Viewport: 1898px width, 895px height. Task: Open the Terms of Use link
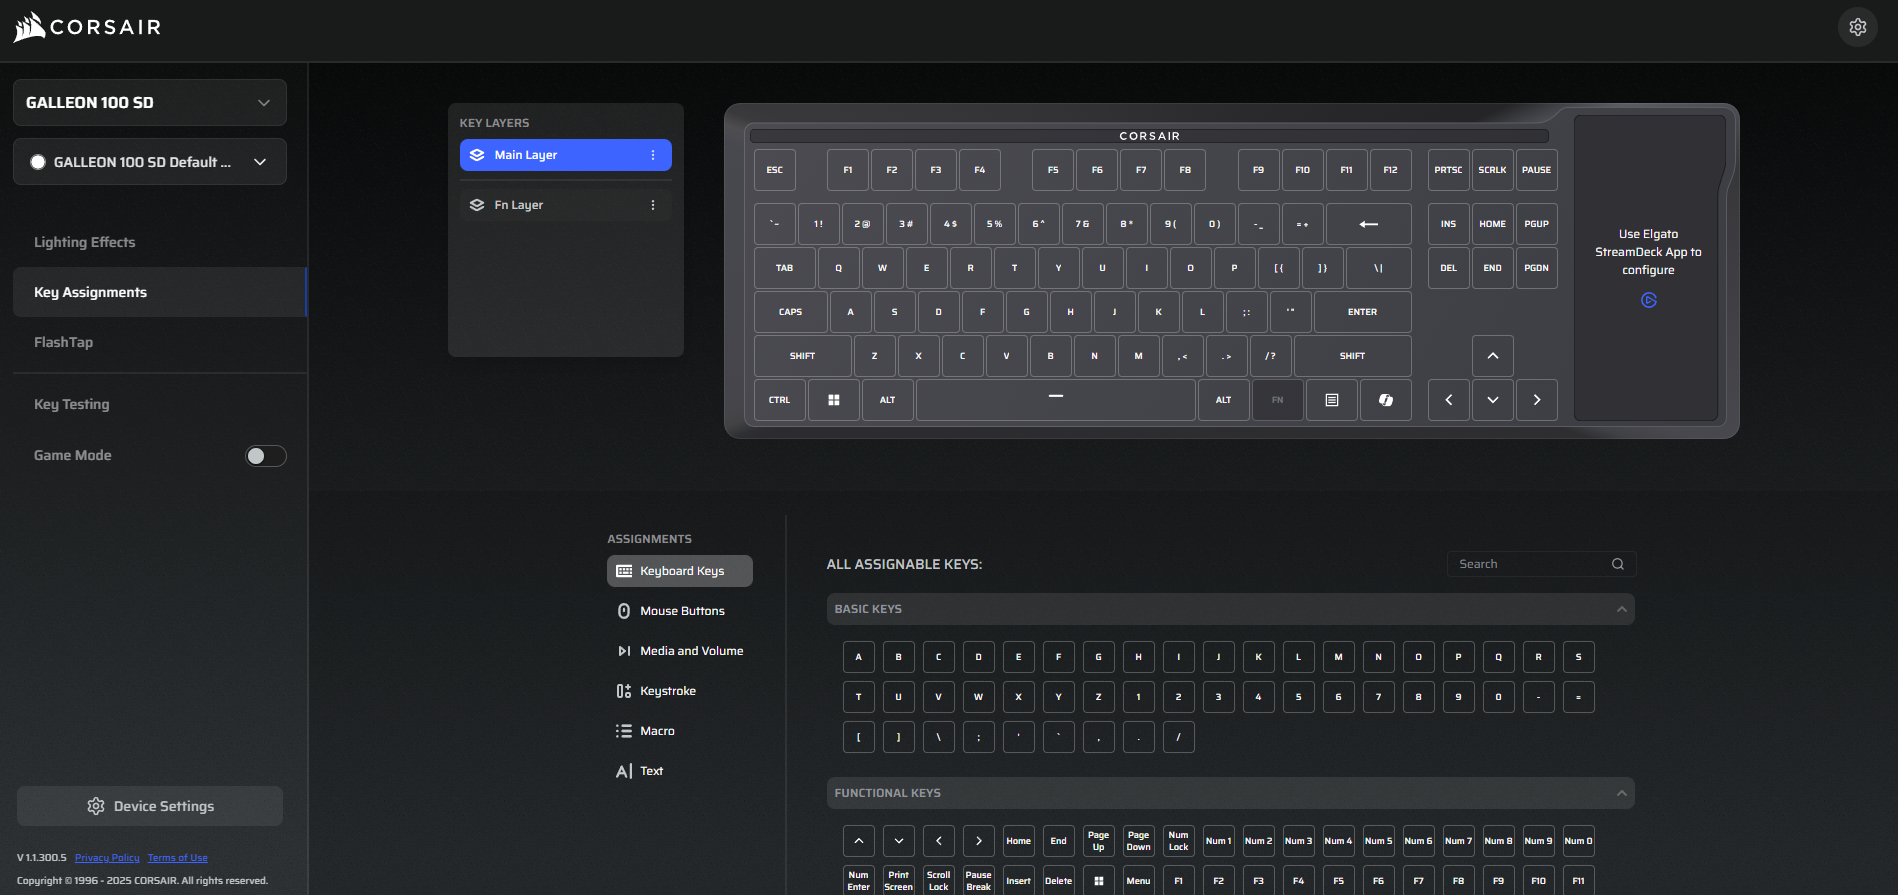coord(178,858)
